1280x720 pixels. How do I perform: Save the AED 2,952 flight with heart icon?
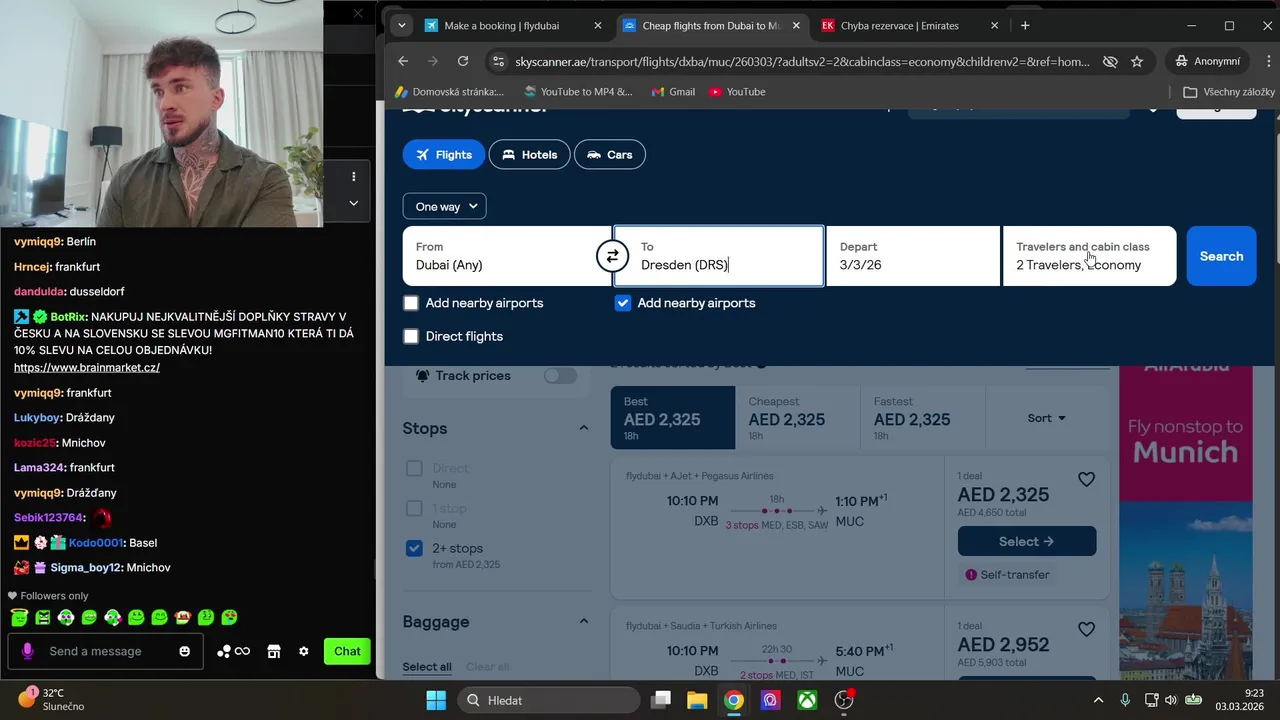1086,630
